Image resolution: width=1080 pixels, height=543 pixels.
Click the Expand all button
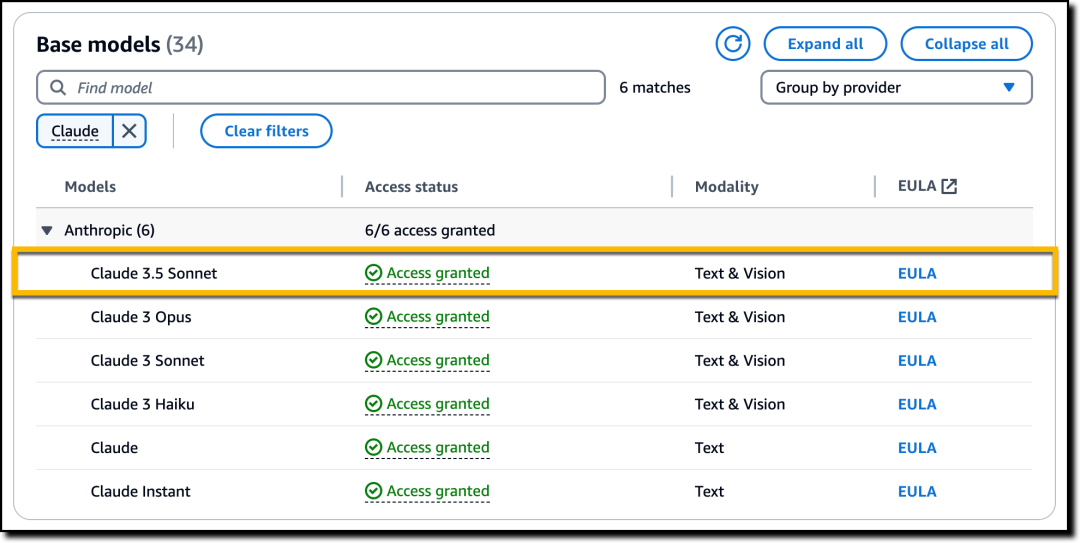[825, 44]
